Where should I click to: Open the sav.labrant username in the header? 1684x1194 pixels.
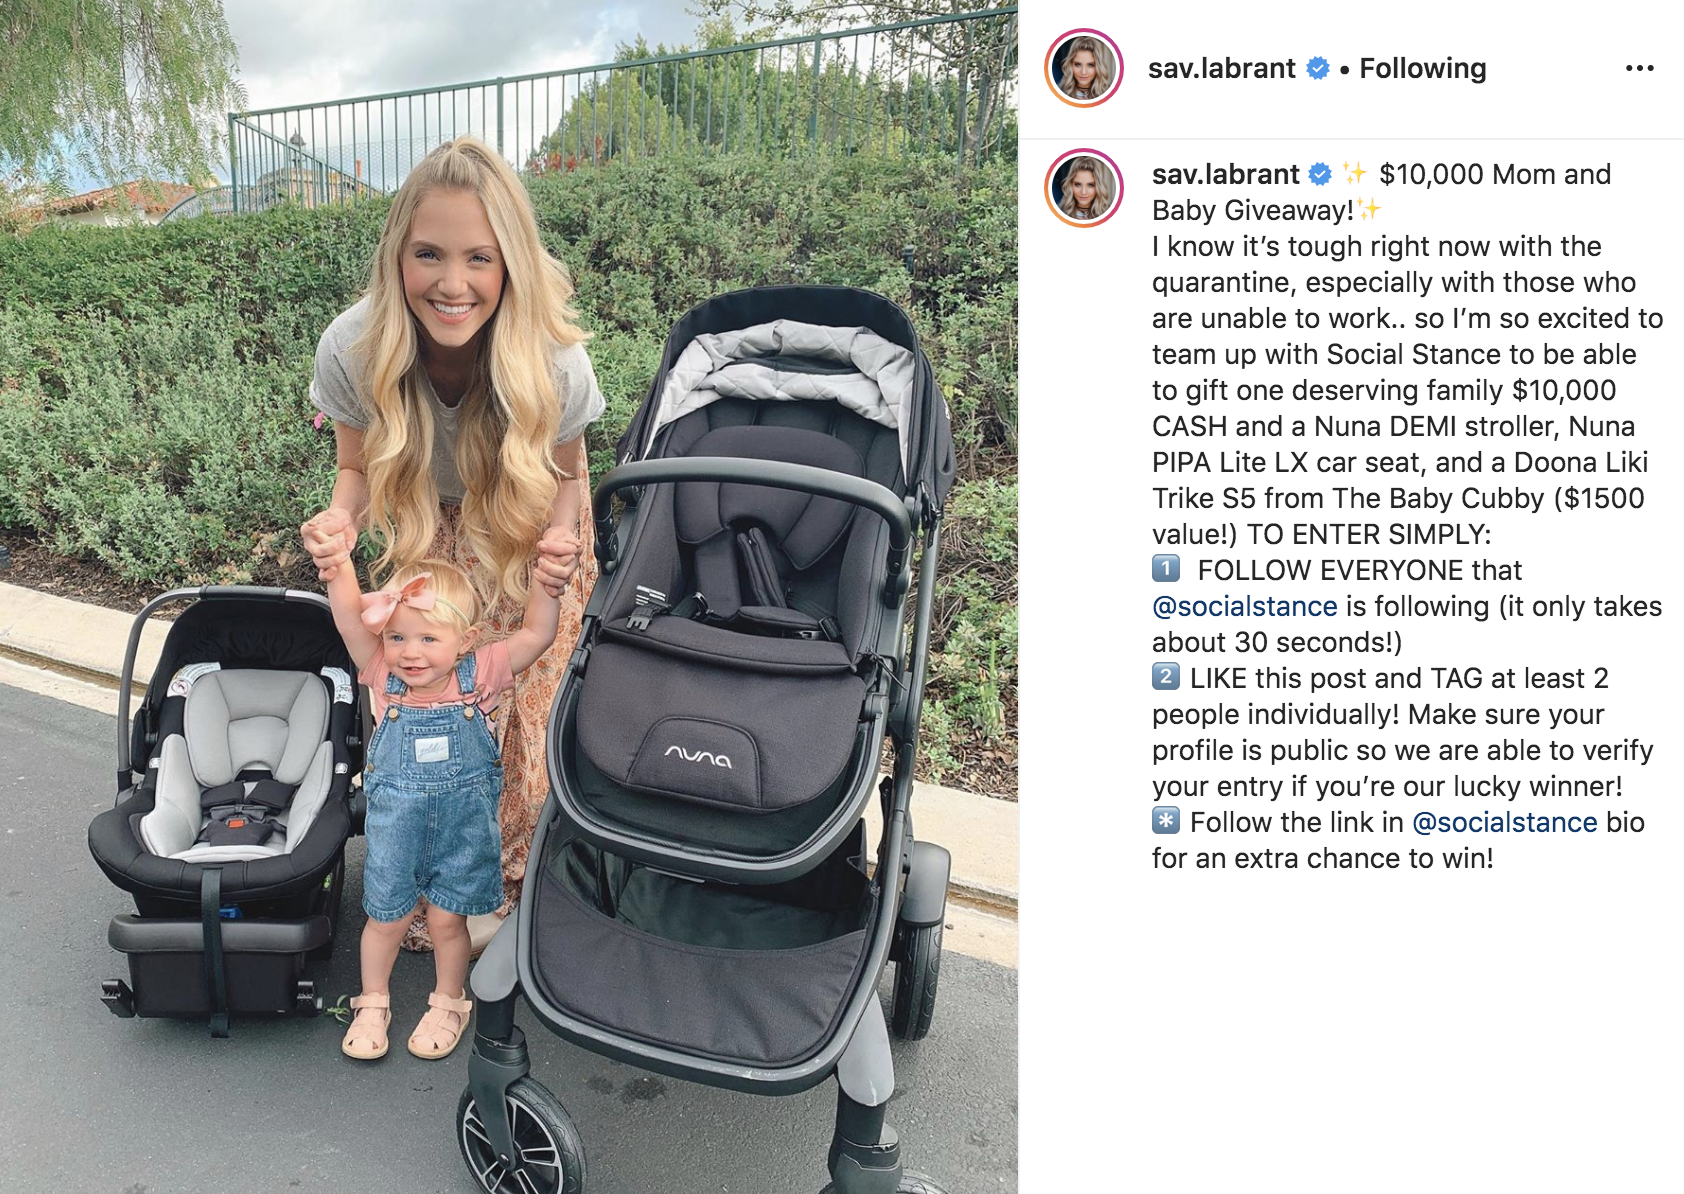(x=1221, y=68)
